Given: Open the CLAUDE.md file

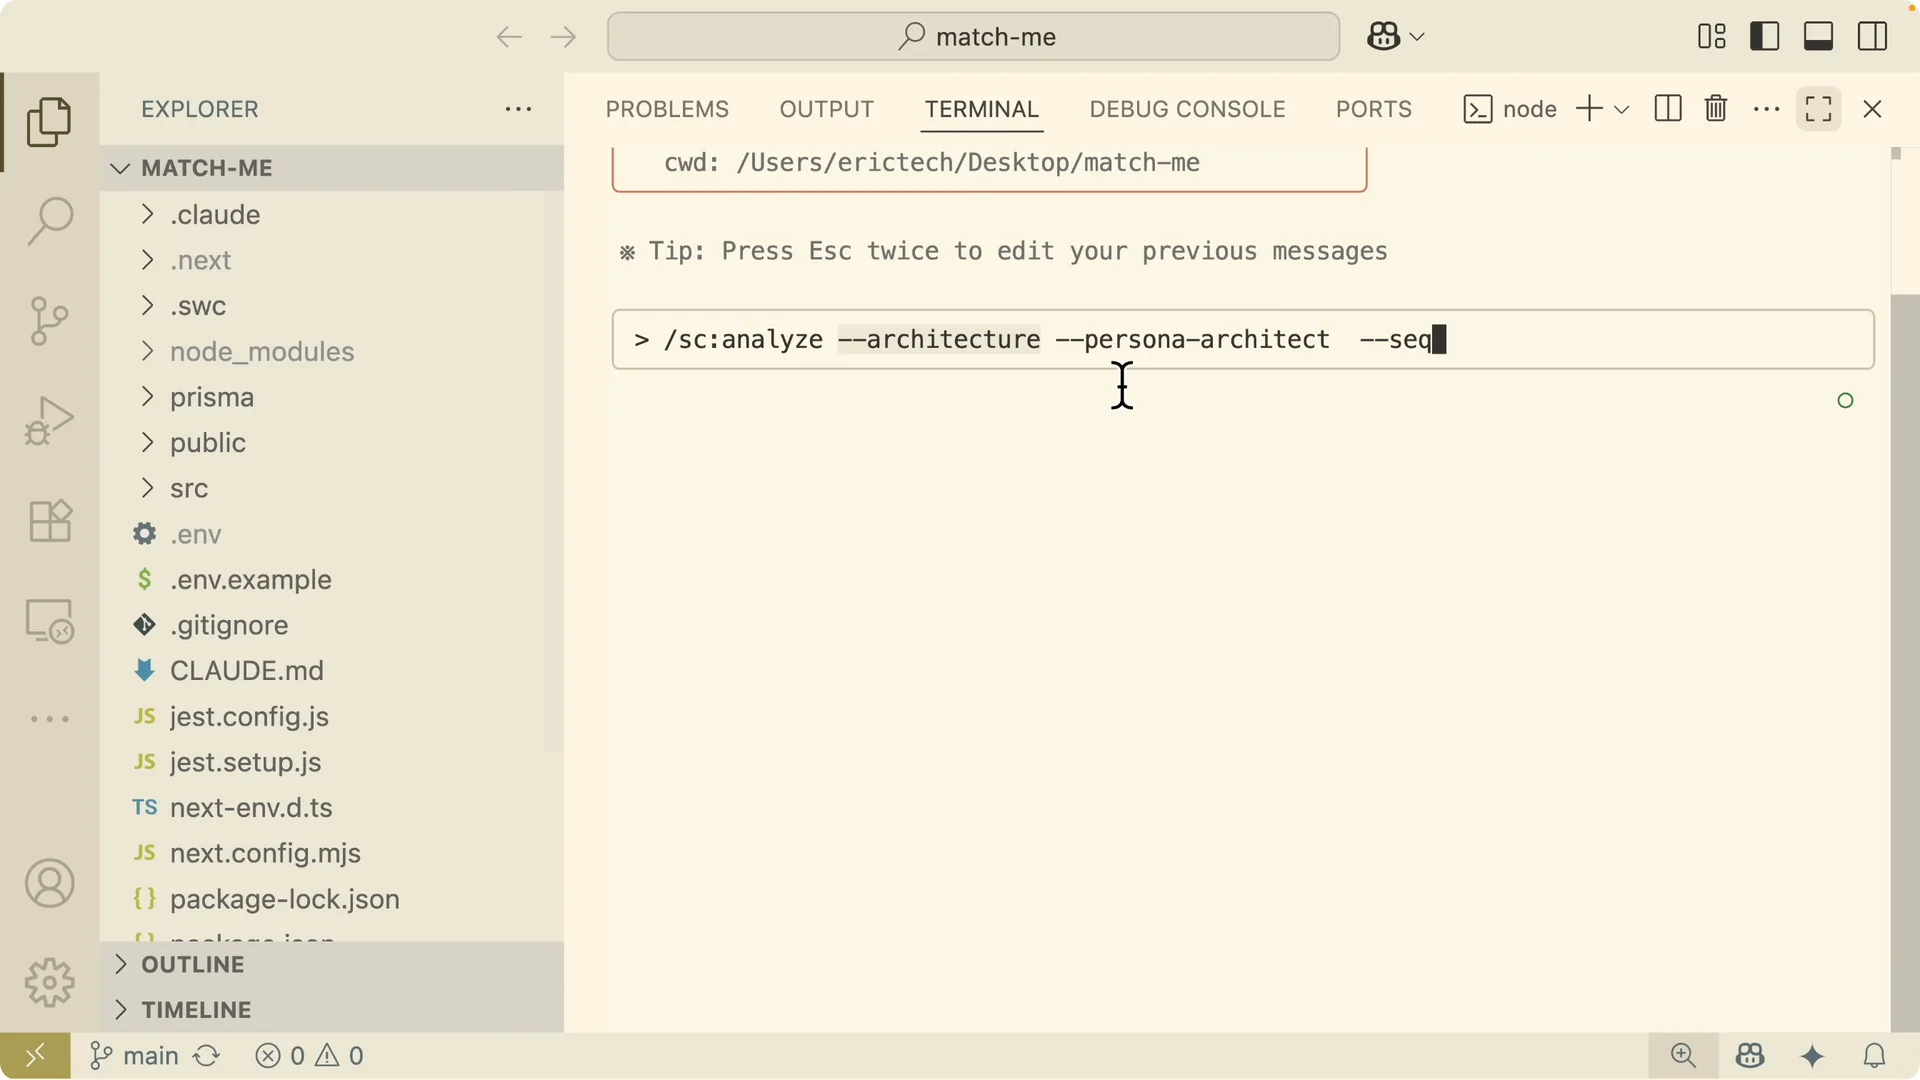Looking at the screenshot, I should (332, 671).
